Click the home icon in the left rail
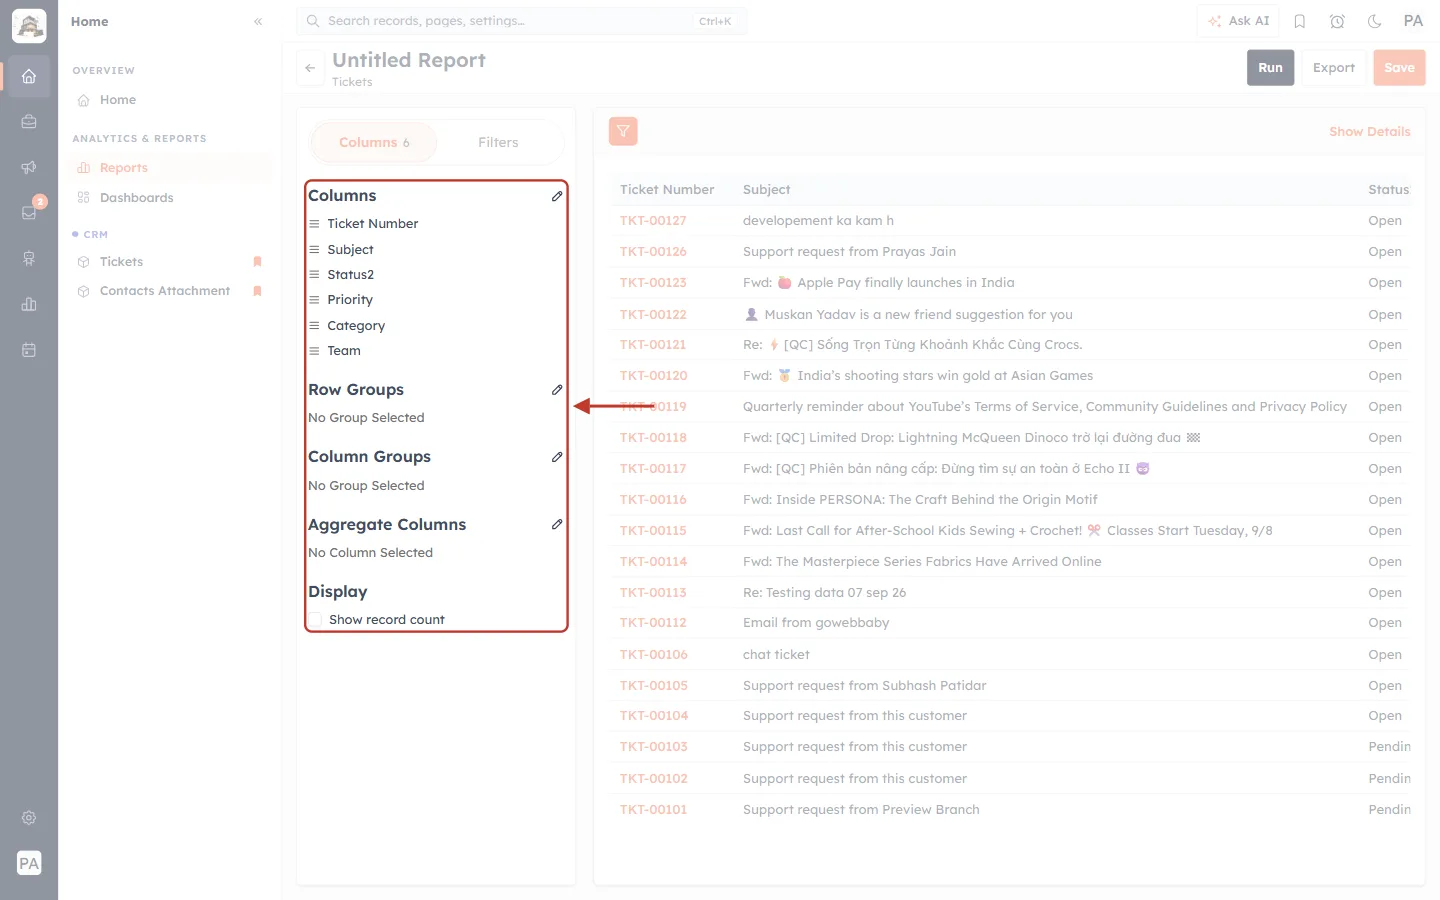 [x=29, y=76]
